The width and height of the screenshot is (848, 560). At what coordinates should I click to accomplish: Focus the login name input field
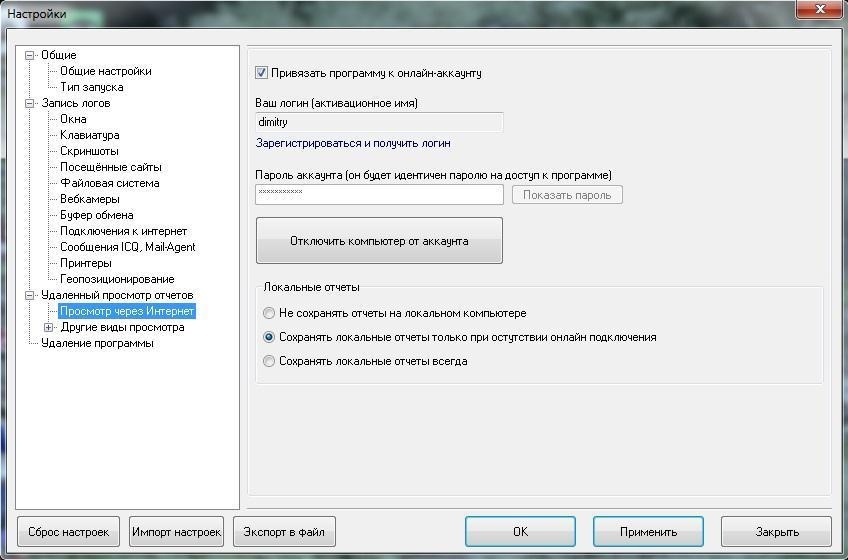[379, 122]
